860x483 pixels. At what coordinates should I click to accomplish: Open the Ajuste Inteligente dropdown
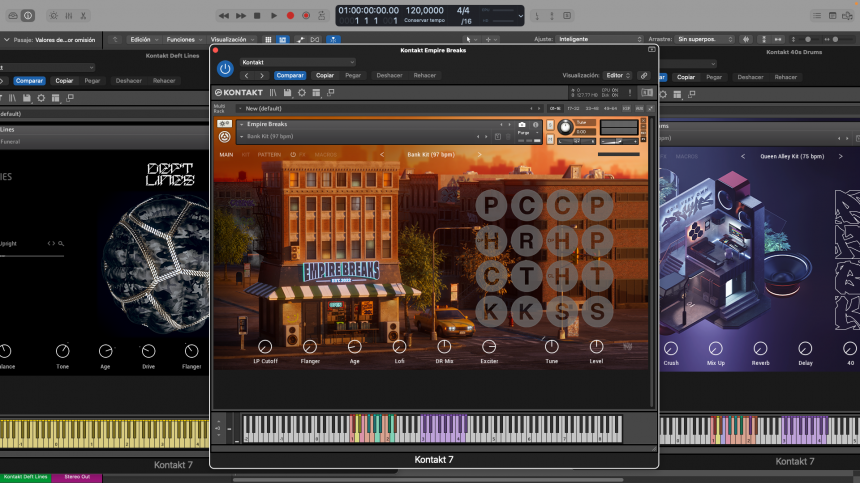pyautogui.click(x=599, y=39)
